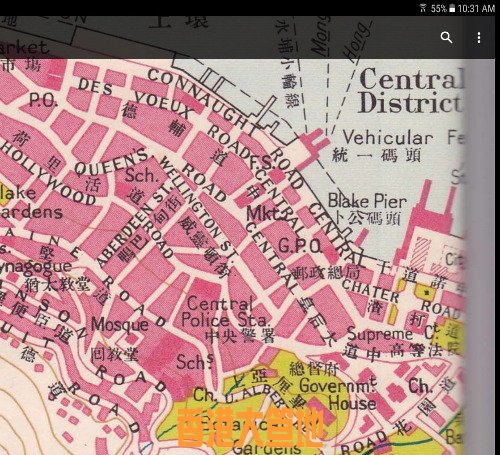
Task: Tap the 郵政總局 post office label
Action: 325,273
